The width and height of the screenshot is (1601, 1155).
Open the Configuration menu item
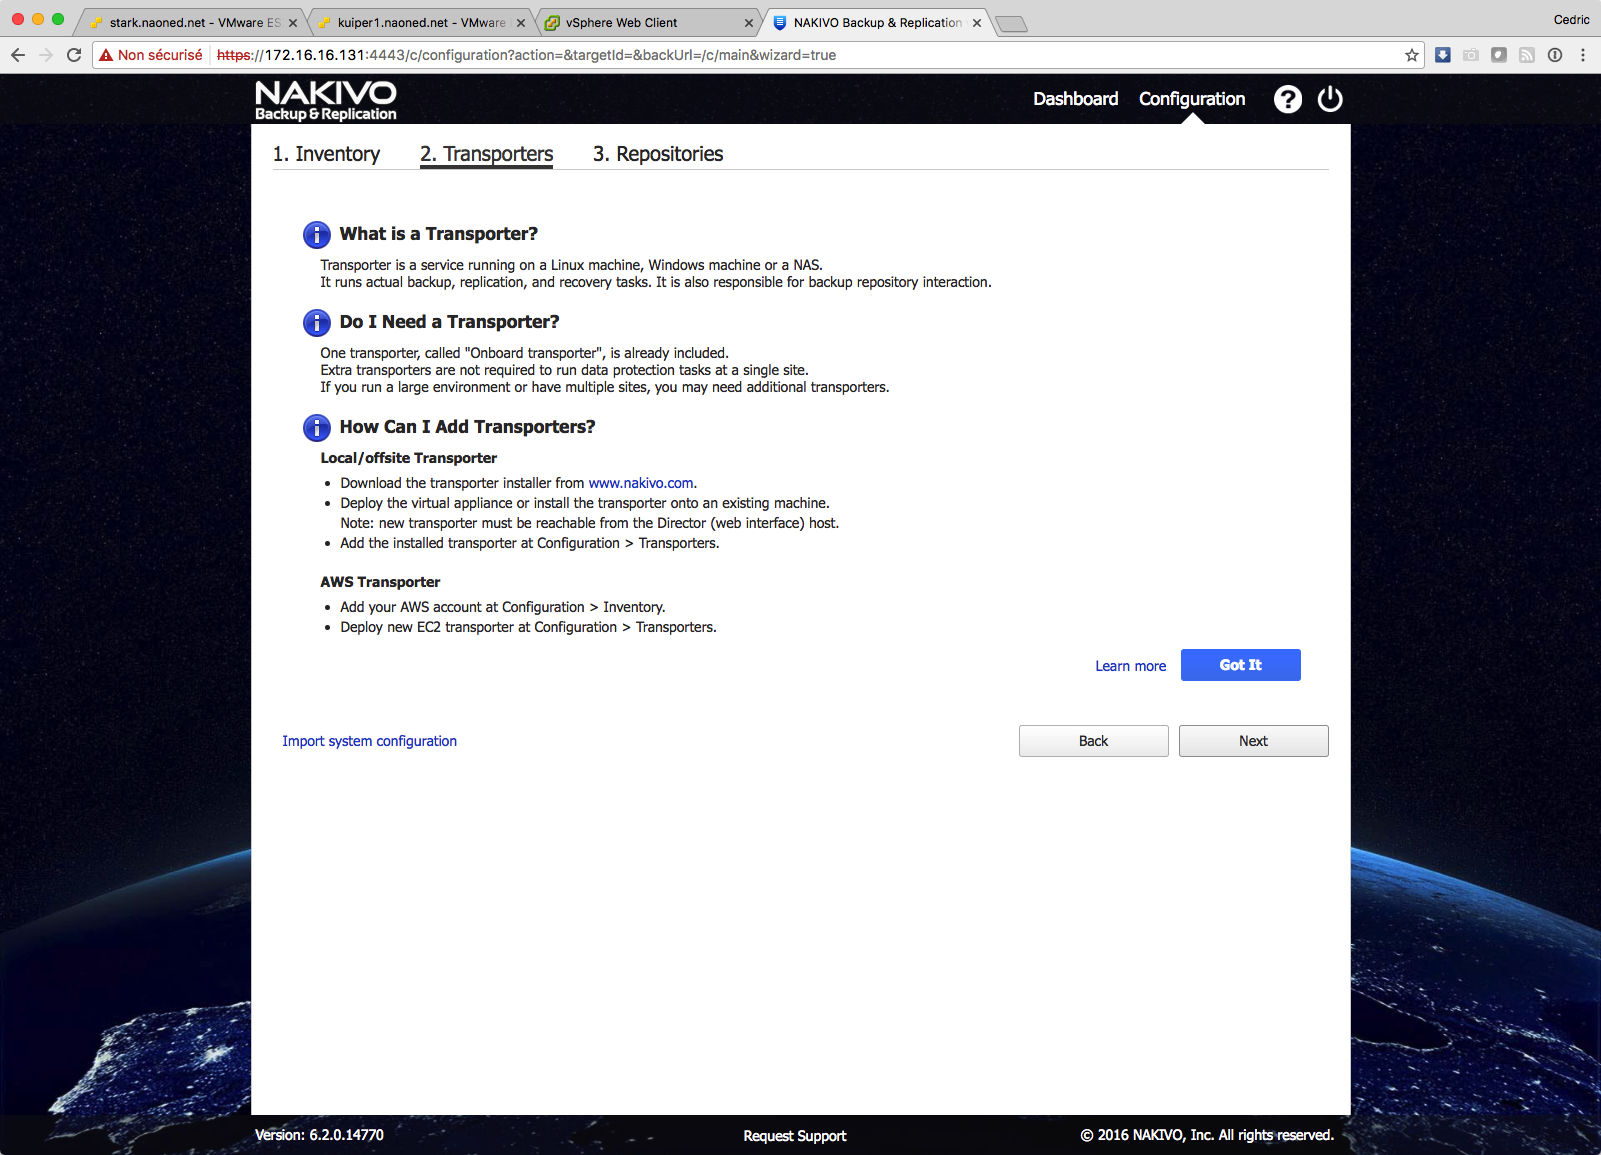click(1191, 99)
